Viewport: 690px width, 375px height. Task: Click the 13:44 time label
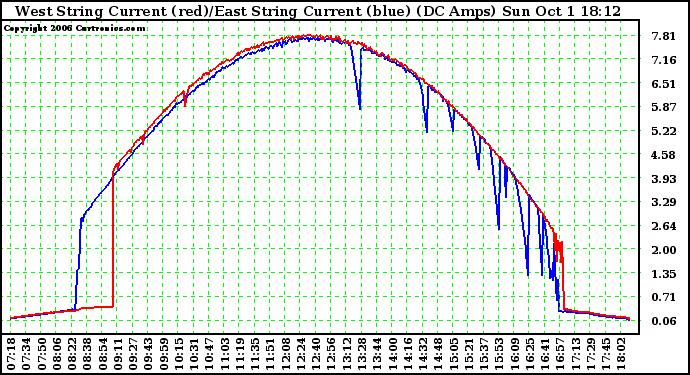[377, 354]
